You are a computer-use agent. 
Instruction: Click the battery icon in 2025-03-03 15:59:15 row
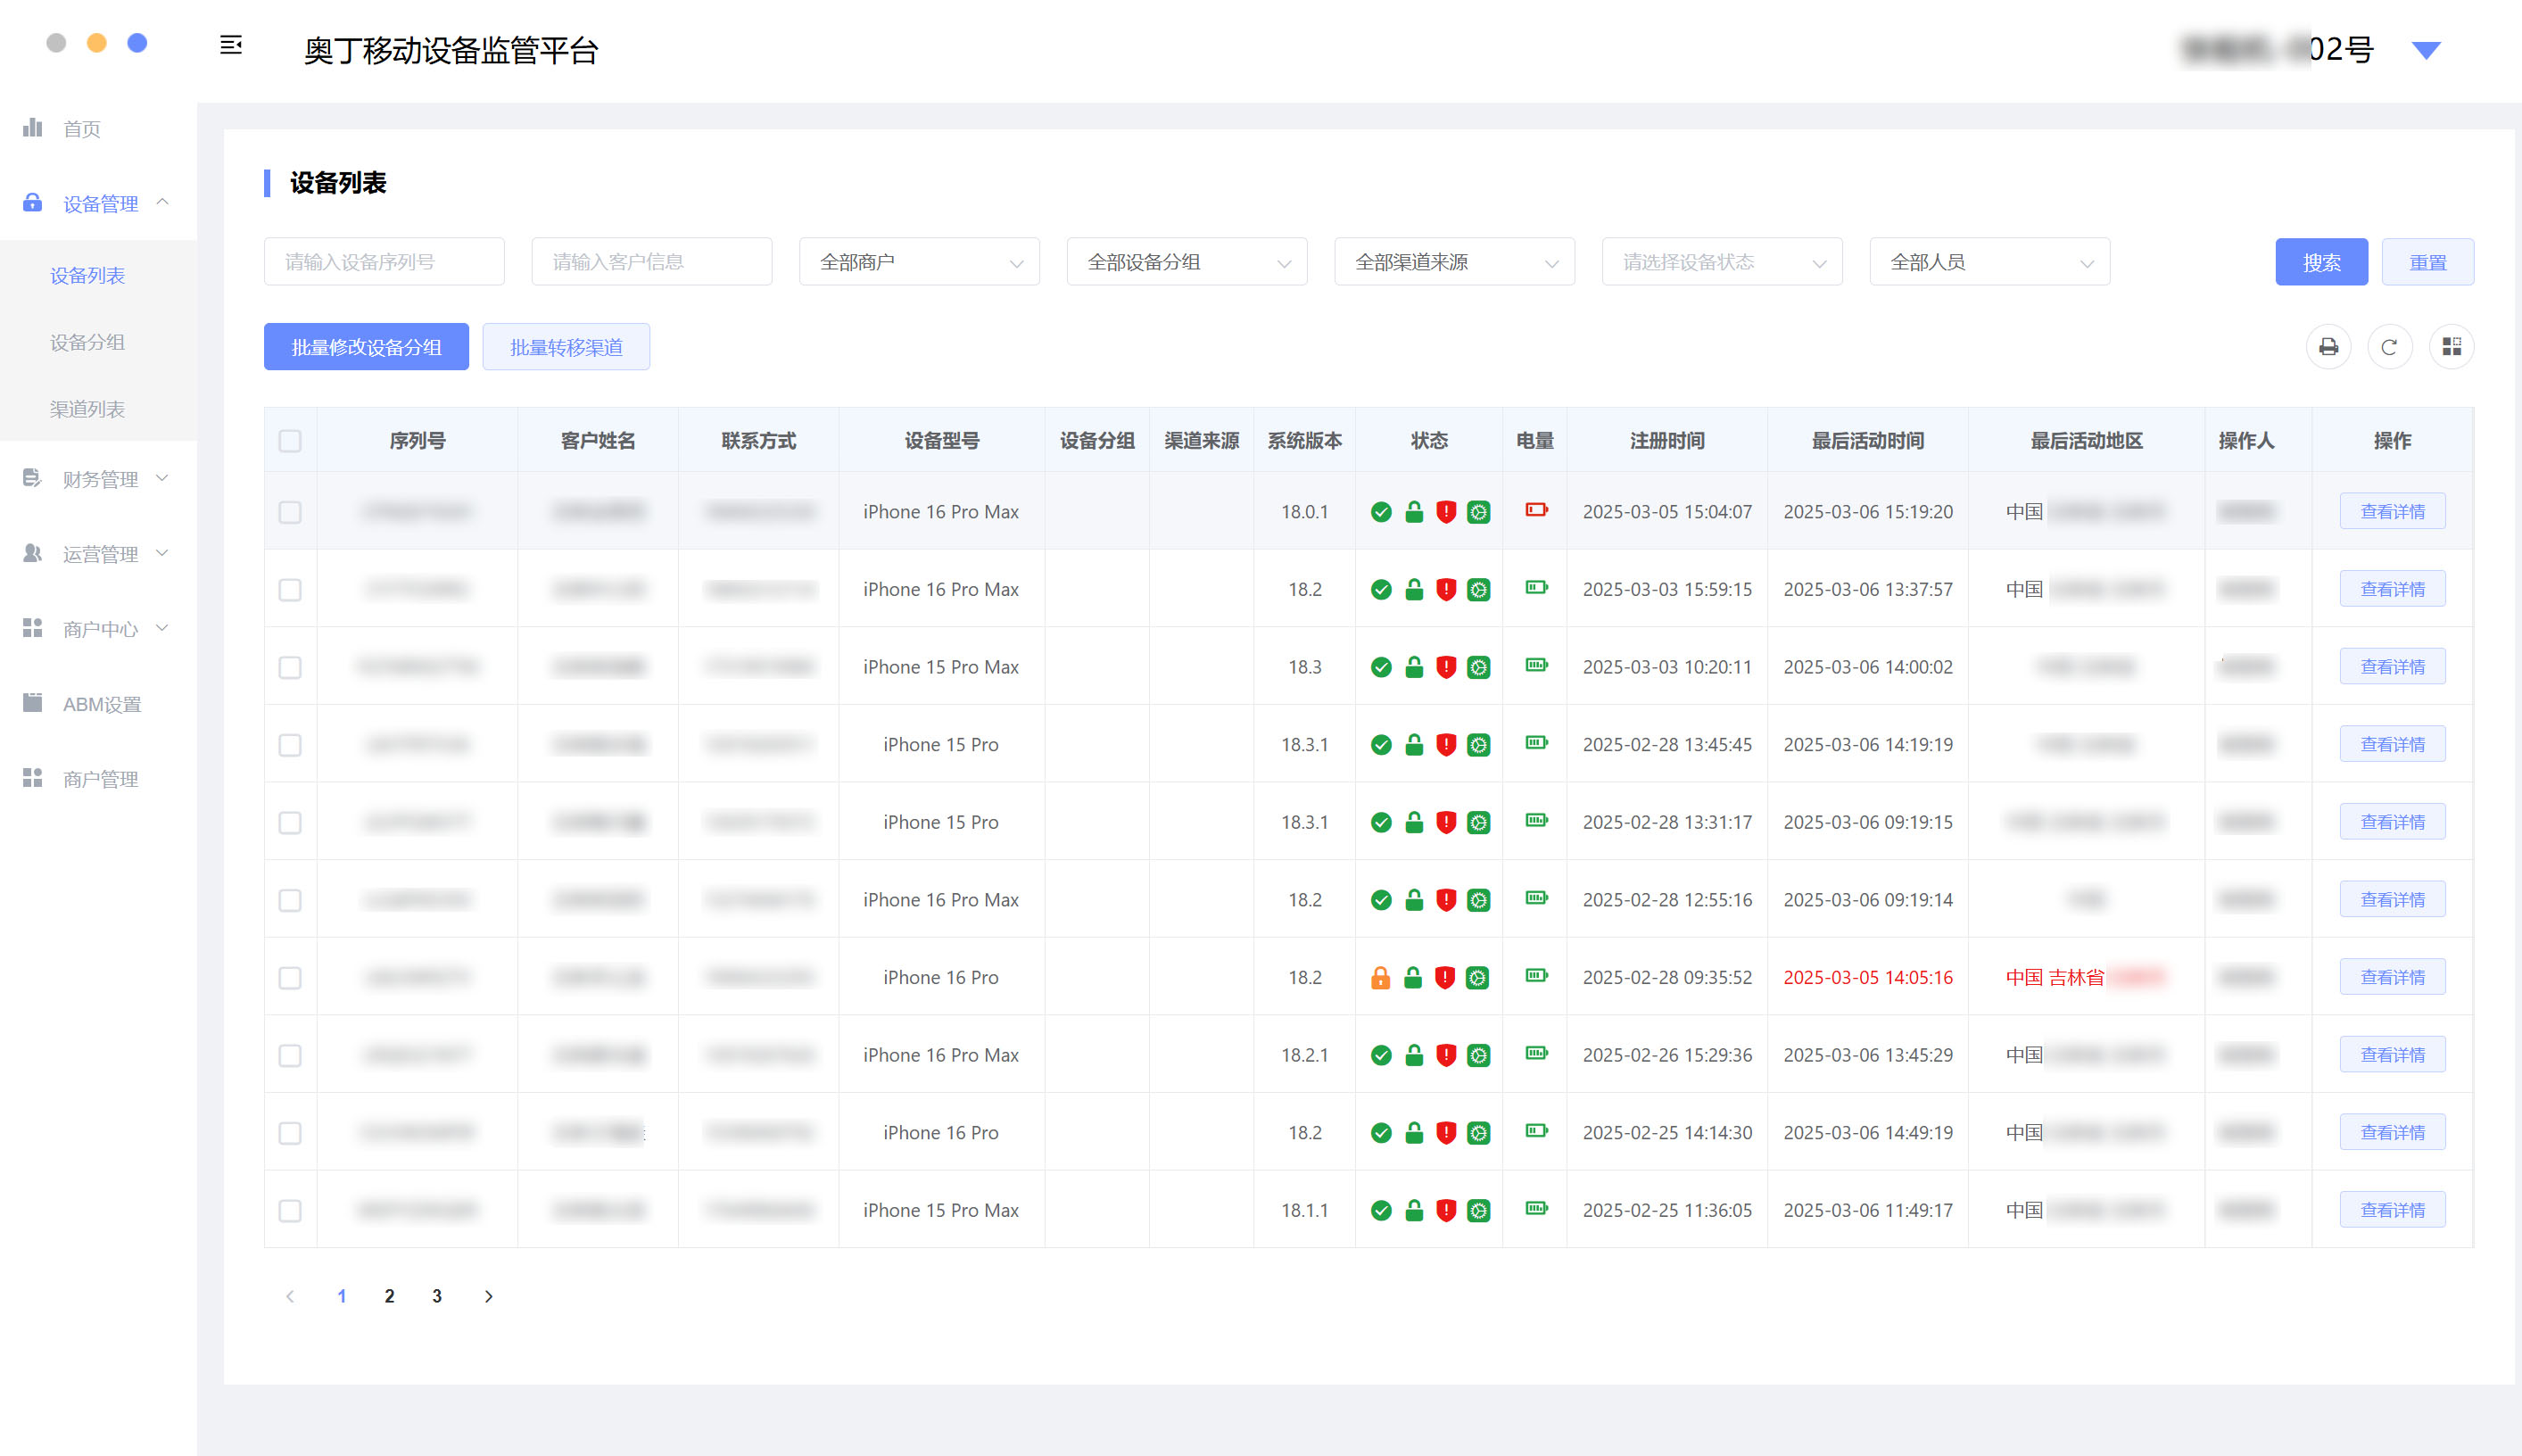pos(1536,588)
